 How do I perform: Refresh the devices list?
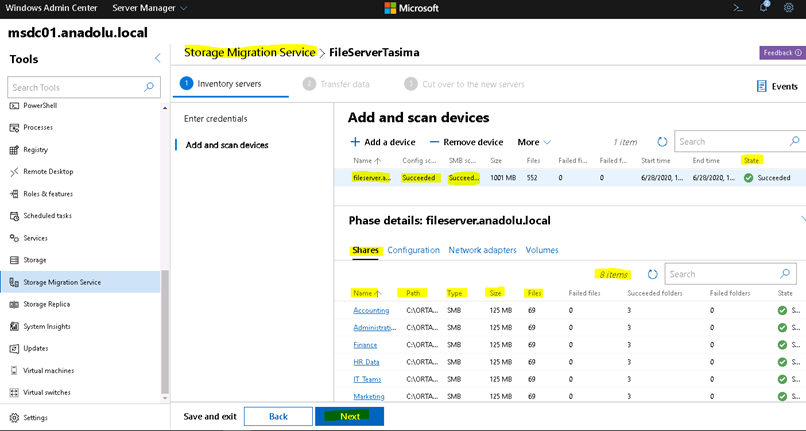[x=662, y=141]
